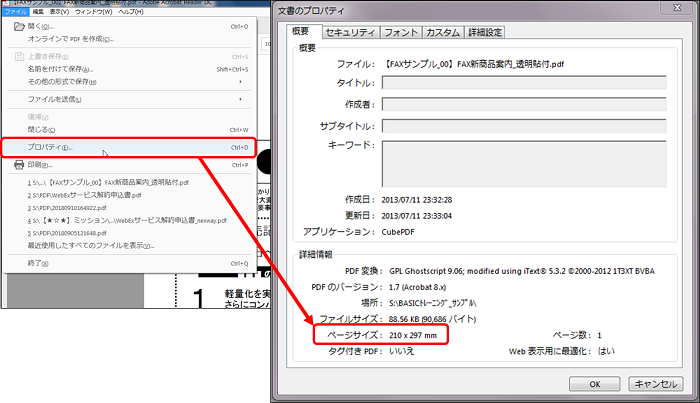
Task: Click the ページ数 value 1
Action: [x=600, y=335]
